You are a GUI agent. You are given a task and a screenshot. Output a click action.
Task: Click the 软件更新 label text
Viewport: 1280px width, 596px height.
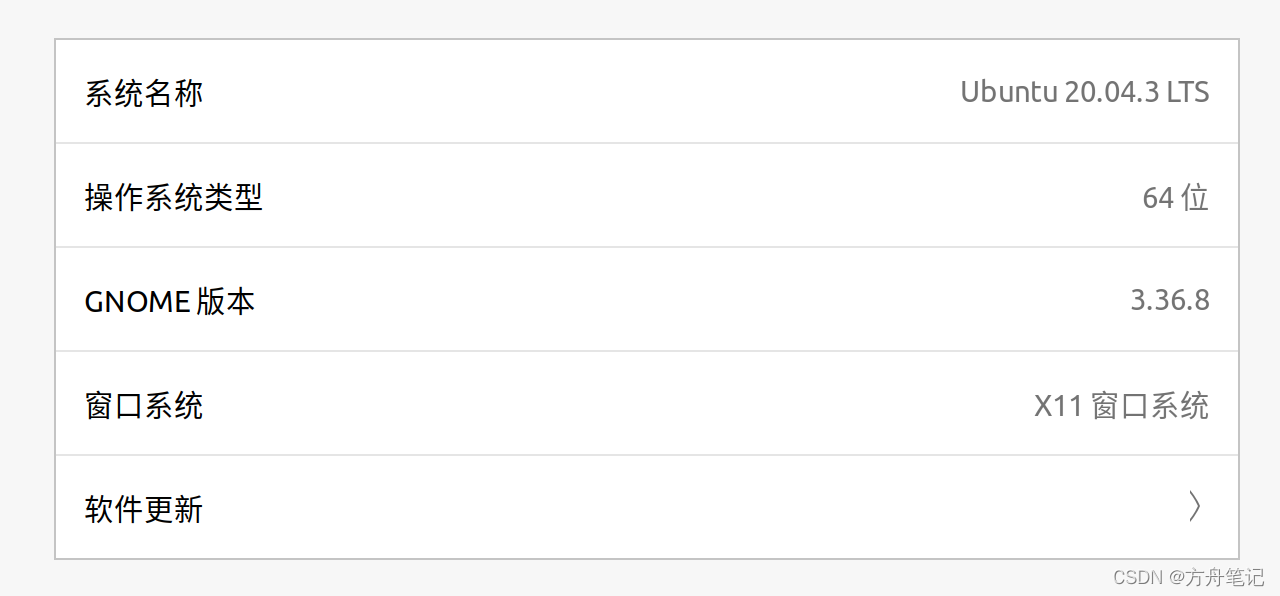tap(144, 510)
